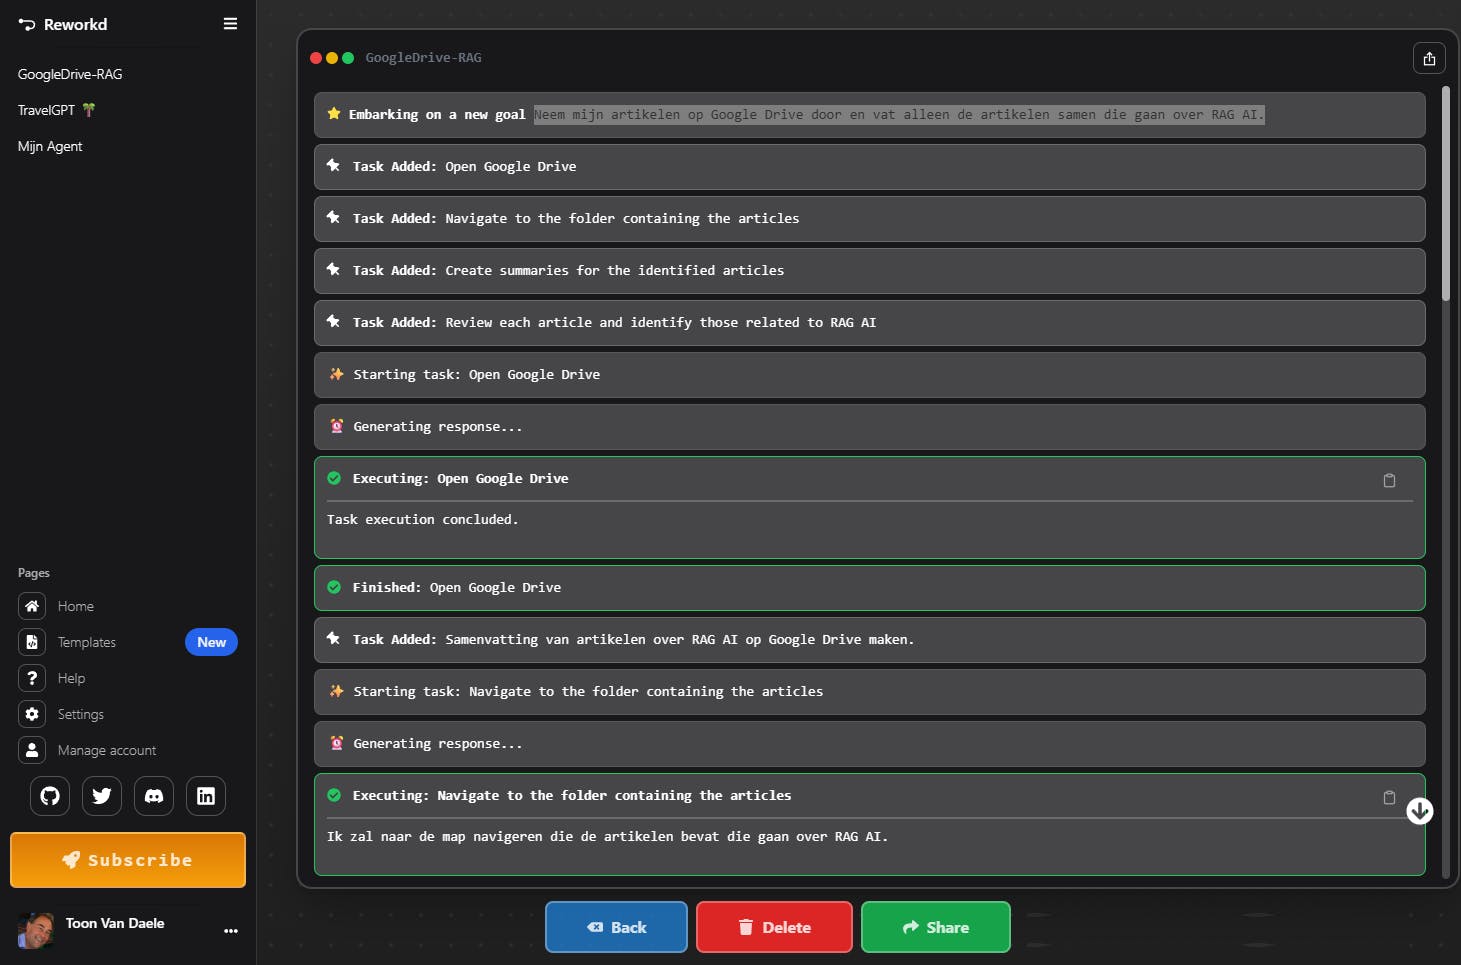Image resolution: width=1461 pixels, height=965 pixels.
Task: Click 'Starting task: Open Google Drive' row
Action: coord(870,375)
